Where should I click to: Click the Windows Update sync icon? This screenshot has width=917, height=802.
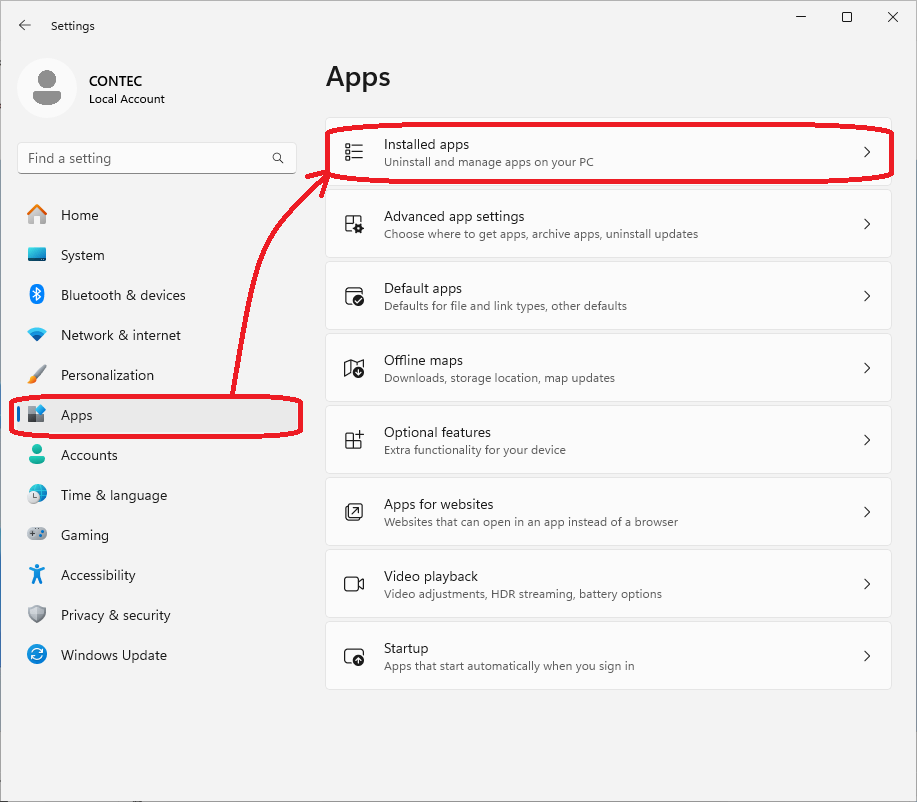pos(37,654)
